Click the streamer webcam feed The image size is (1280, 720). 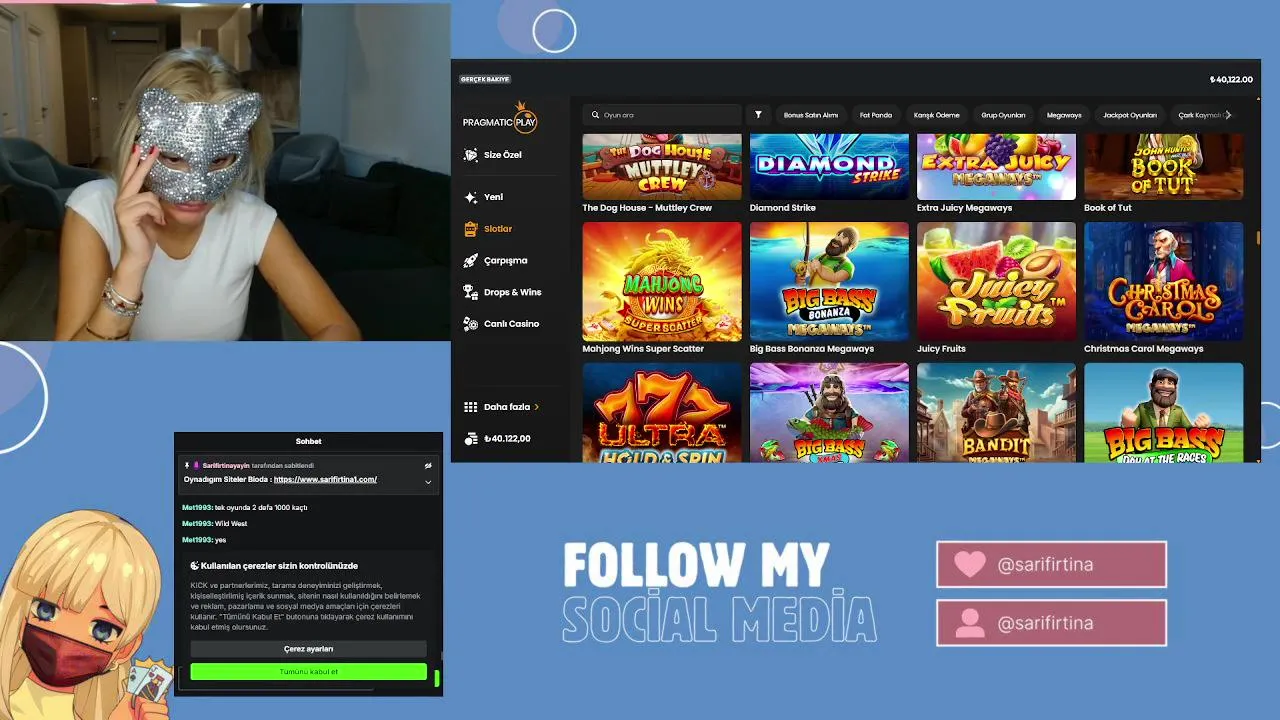pos(225,172)
